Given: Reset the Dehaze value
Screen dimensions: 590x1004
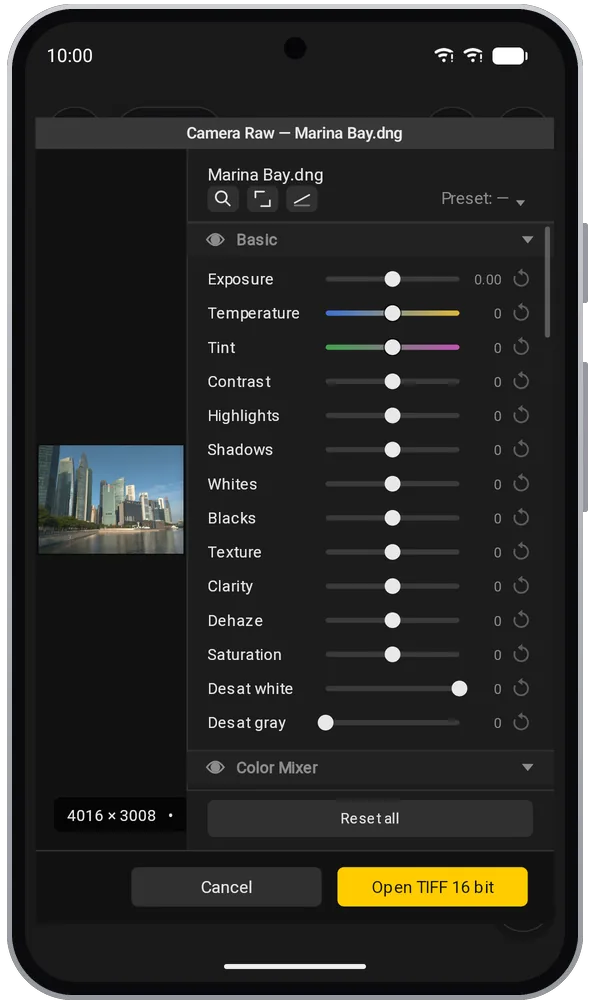Looking at the screenshot, I should [x=521, y=620].
